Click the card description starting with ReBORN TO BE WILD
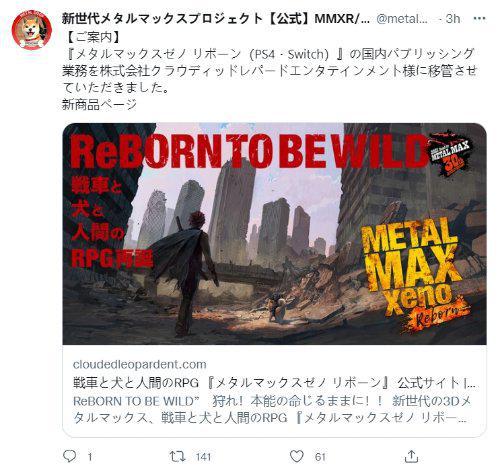This screenshot has width=500, height=472. click(x=272, y=409)
